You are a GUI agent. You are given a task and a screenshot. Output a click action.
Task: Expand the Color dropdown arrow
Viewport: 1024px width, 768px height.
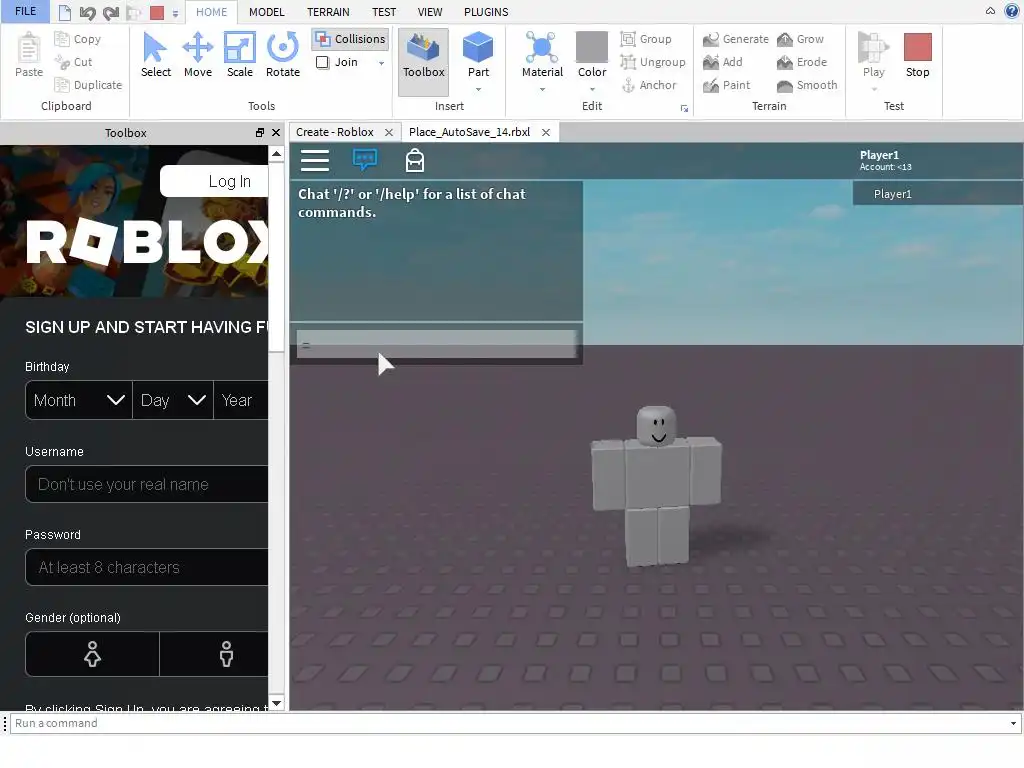[x=592, y=89]
